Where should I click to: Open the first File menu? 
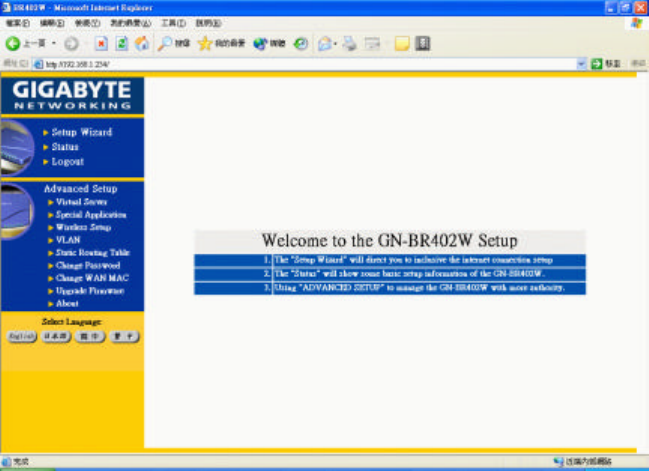[17, 23]
